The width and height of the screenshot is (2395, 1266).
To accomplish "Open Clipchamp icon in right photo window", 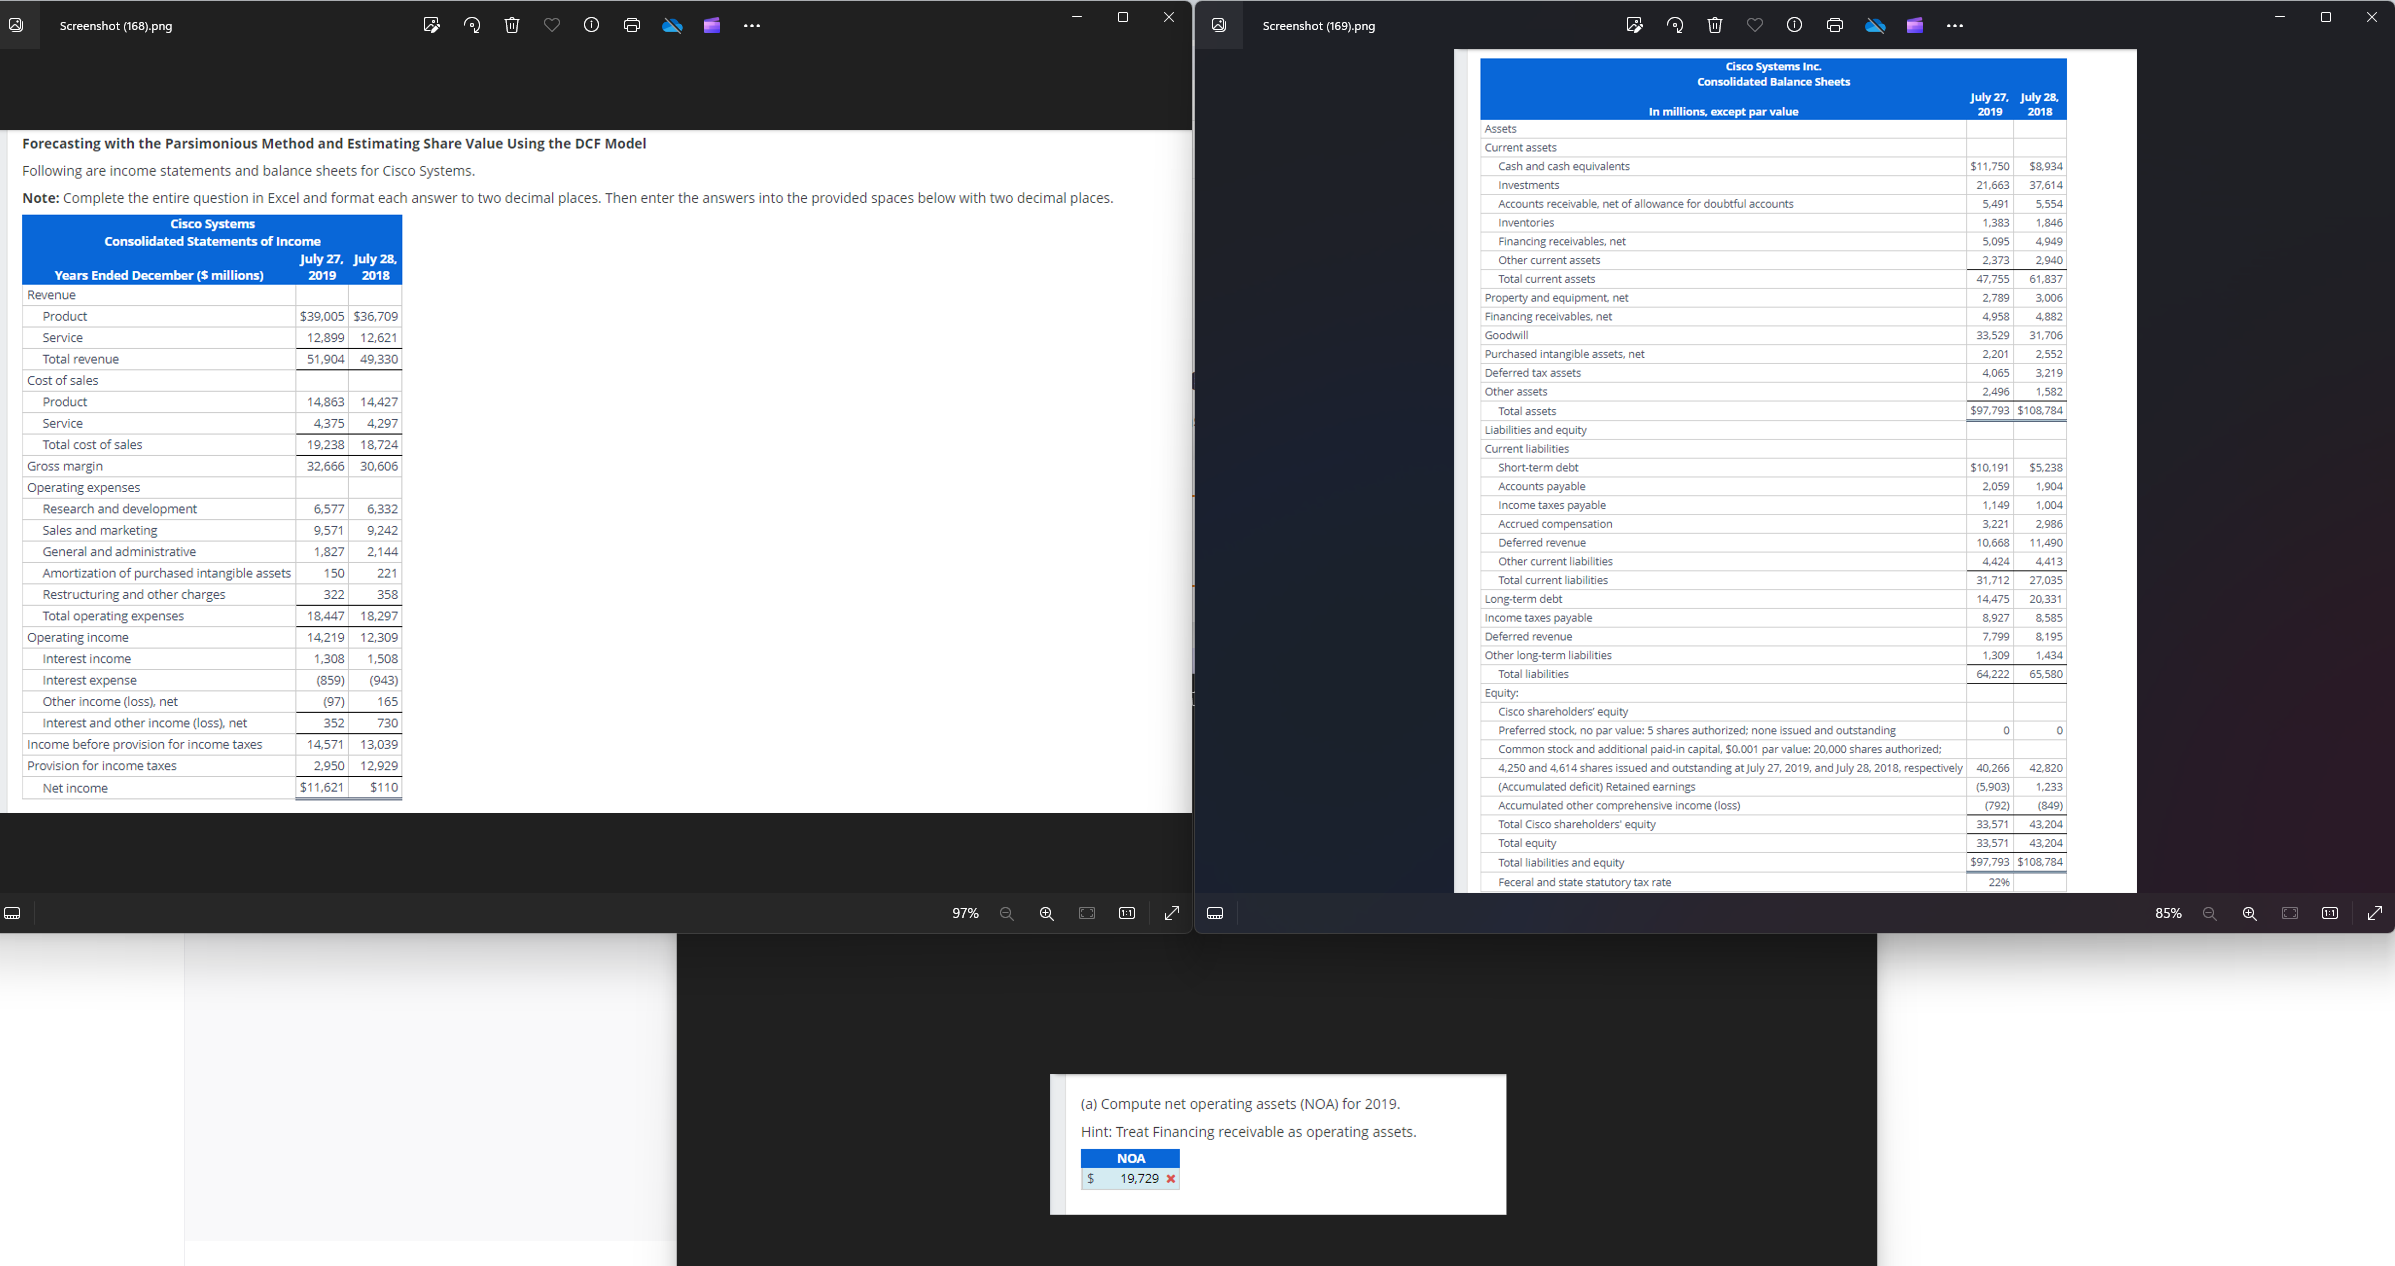I will [1915, 25].
